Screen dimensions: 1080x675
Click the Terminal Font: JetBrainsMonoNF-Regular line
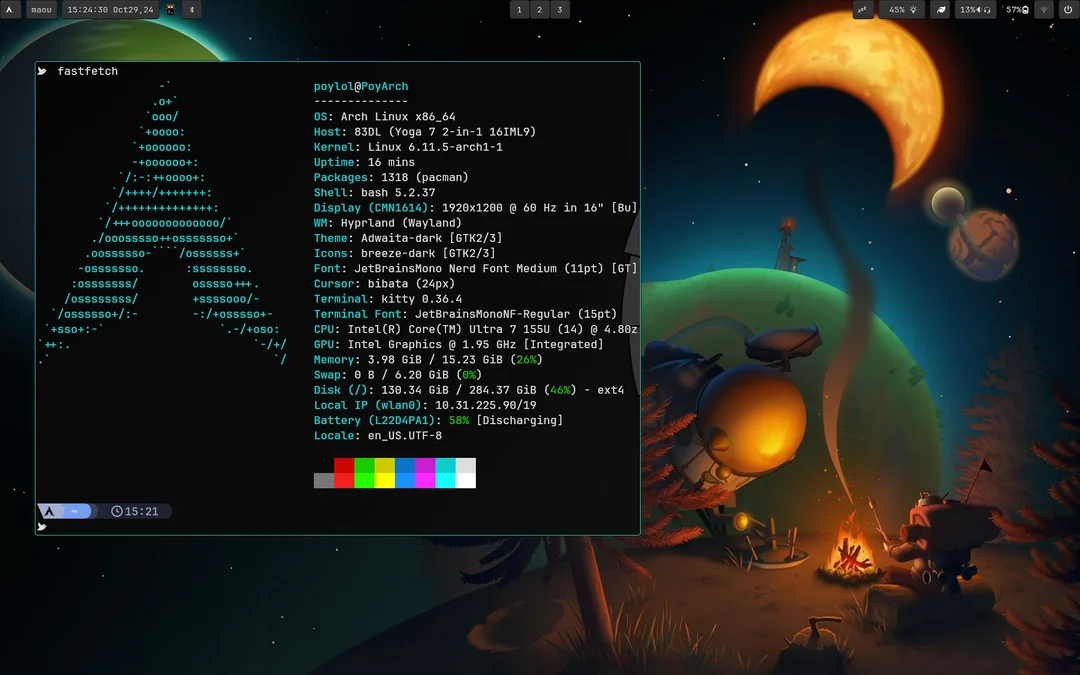(x=465, y=313)
